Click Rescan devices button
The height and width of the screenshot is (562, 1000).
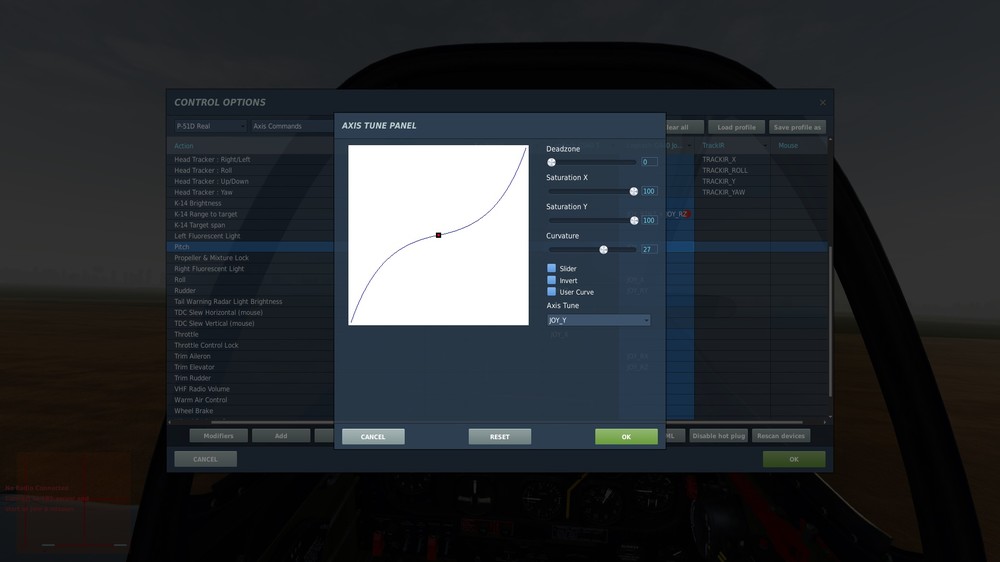tap(781, 436)
